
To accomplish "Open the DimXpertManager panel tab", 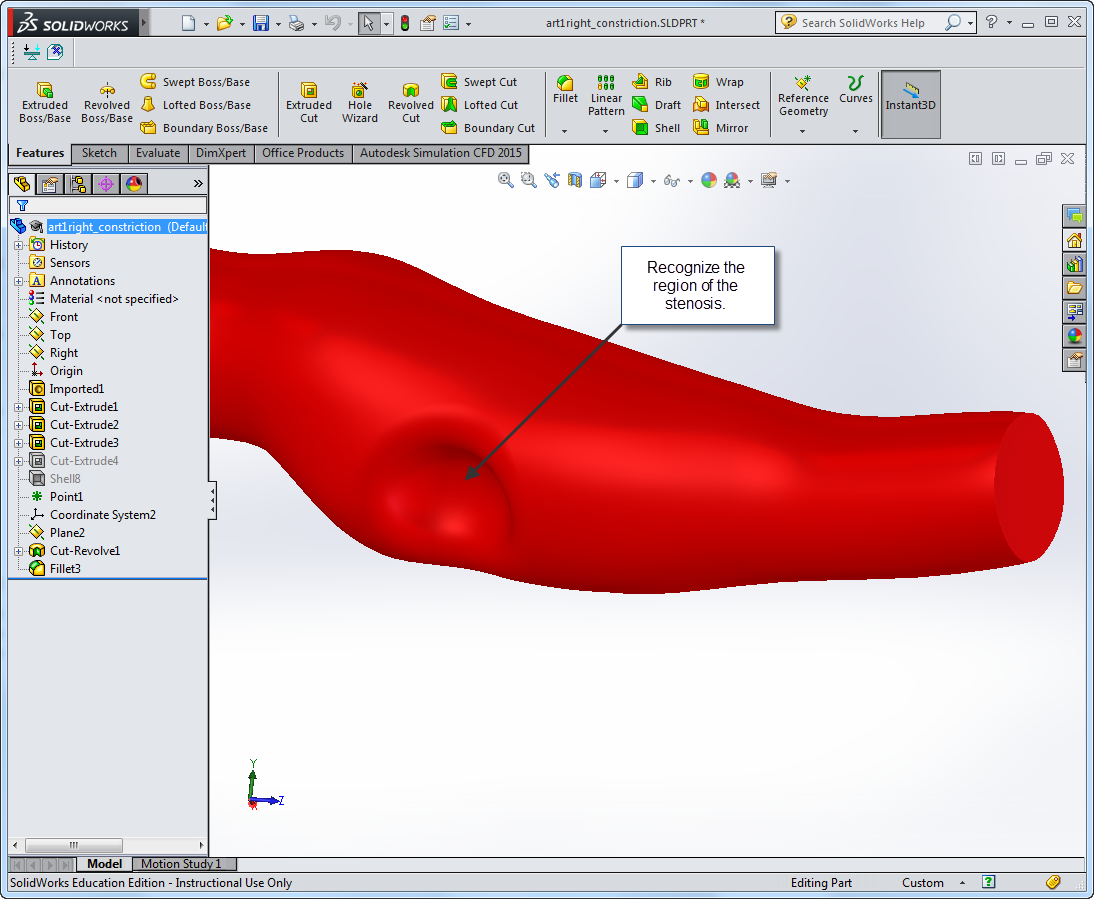I will click(x=105, y=184).
